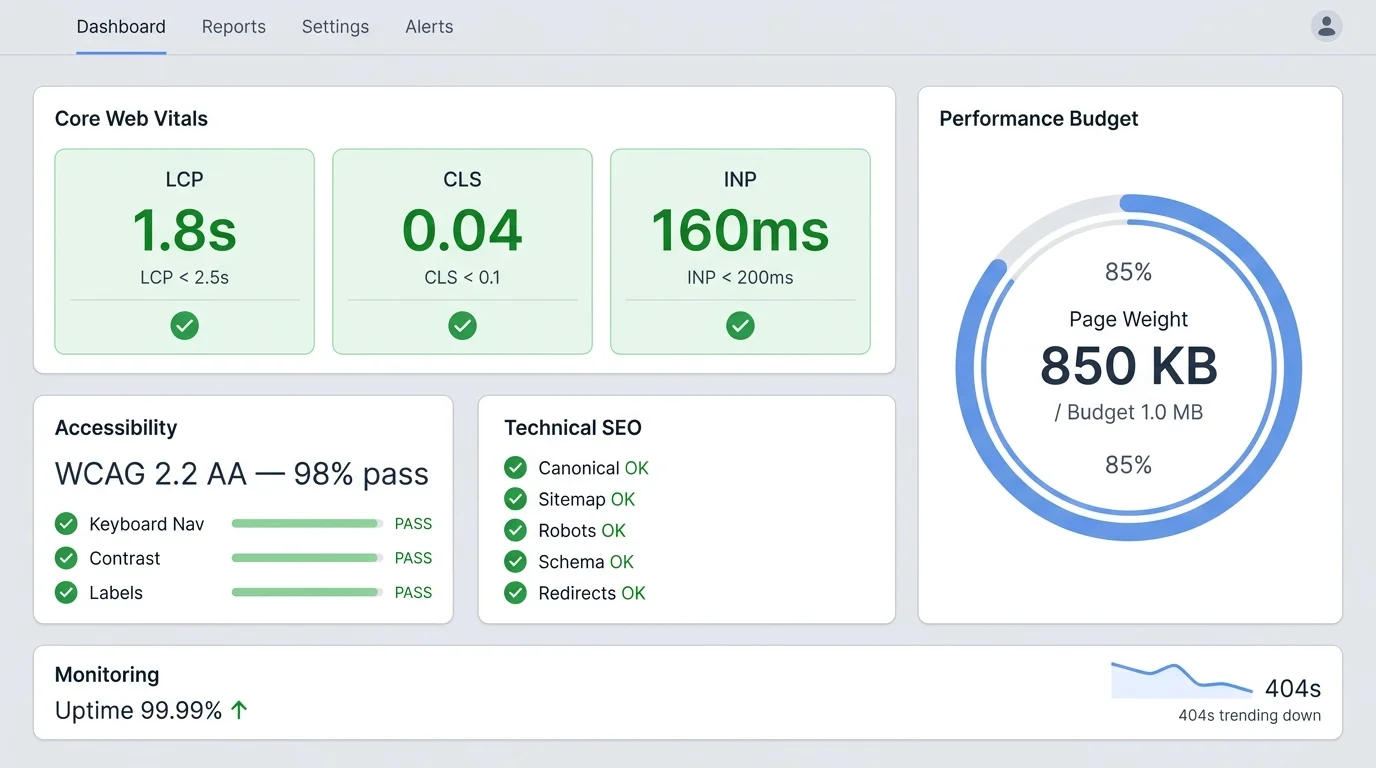The height and width of the screenshot is (768, 1376).
Task: Switch to the Dashboard tab
Action: [121, 27]
